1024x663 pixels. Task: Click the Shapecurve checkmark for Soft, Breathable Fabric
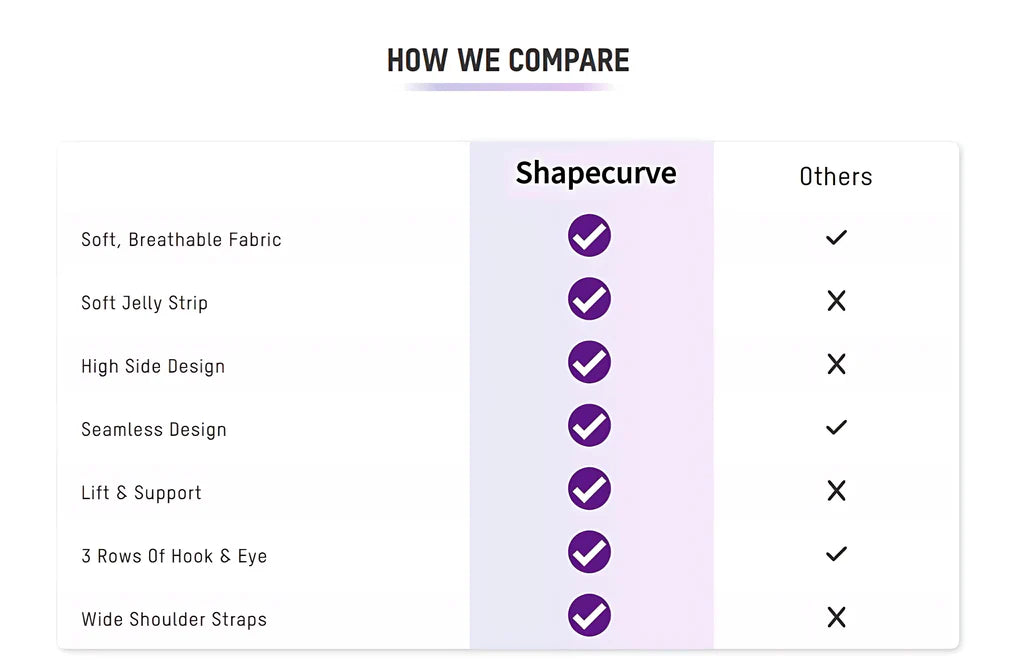tap(589, 236)
